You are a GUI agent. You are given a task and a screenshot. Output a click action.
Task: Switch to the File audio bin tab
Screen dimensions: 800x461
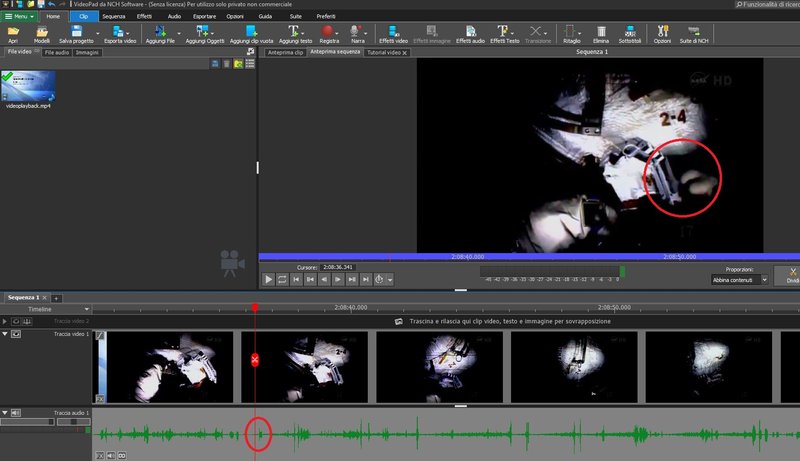click(57, 53)
